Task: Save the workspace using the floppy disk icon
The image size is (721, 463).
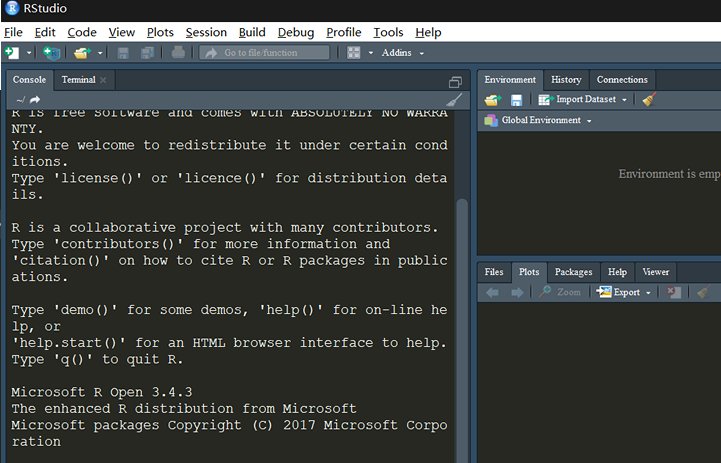Action: (x=516, y=100)
